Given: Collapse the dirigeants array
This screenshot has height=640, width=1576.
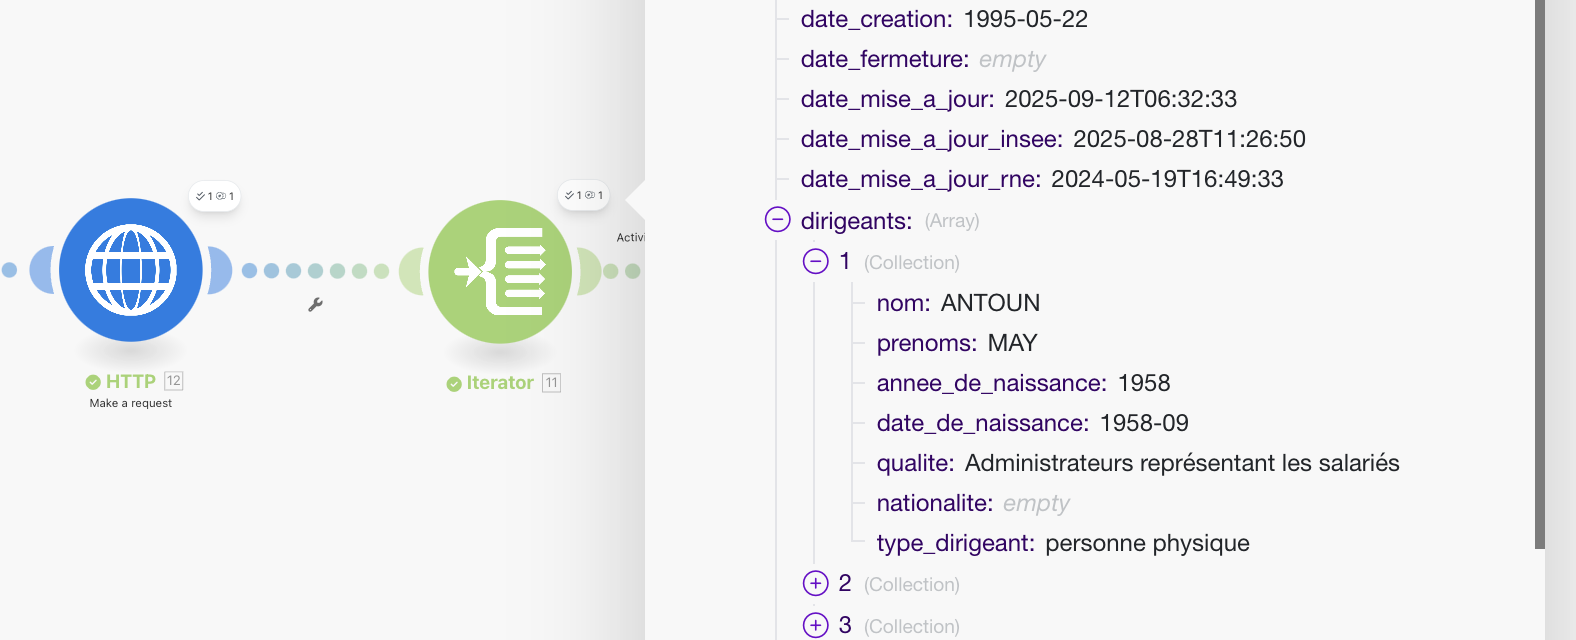Looking at the screenshot, I should pos(778,220).
